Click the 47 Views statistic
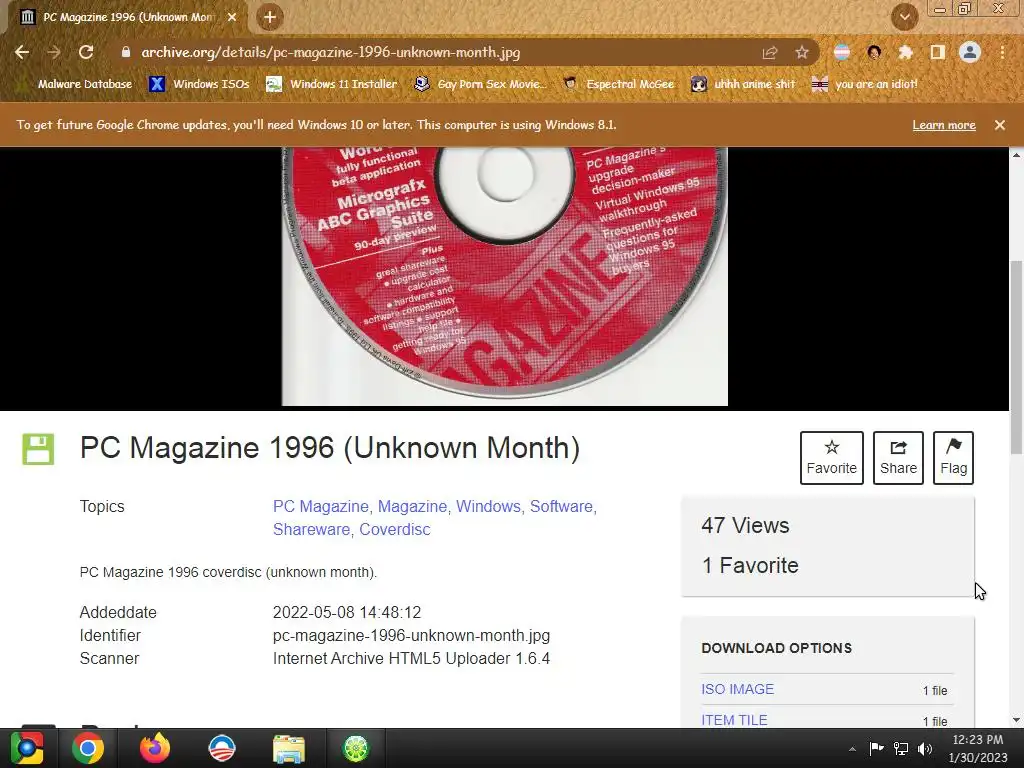The image size is (1024, 768). click(745, 526)
